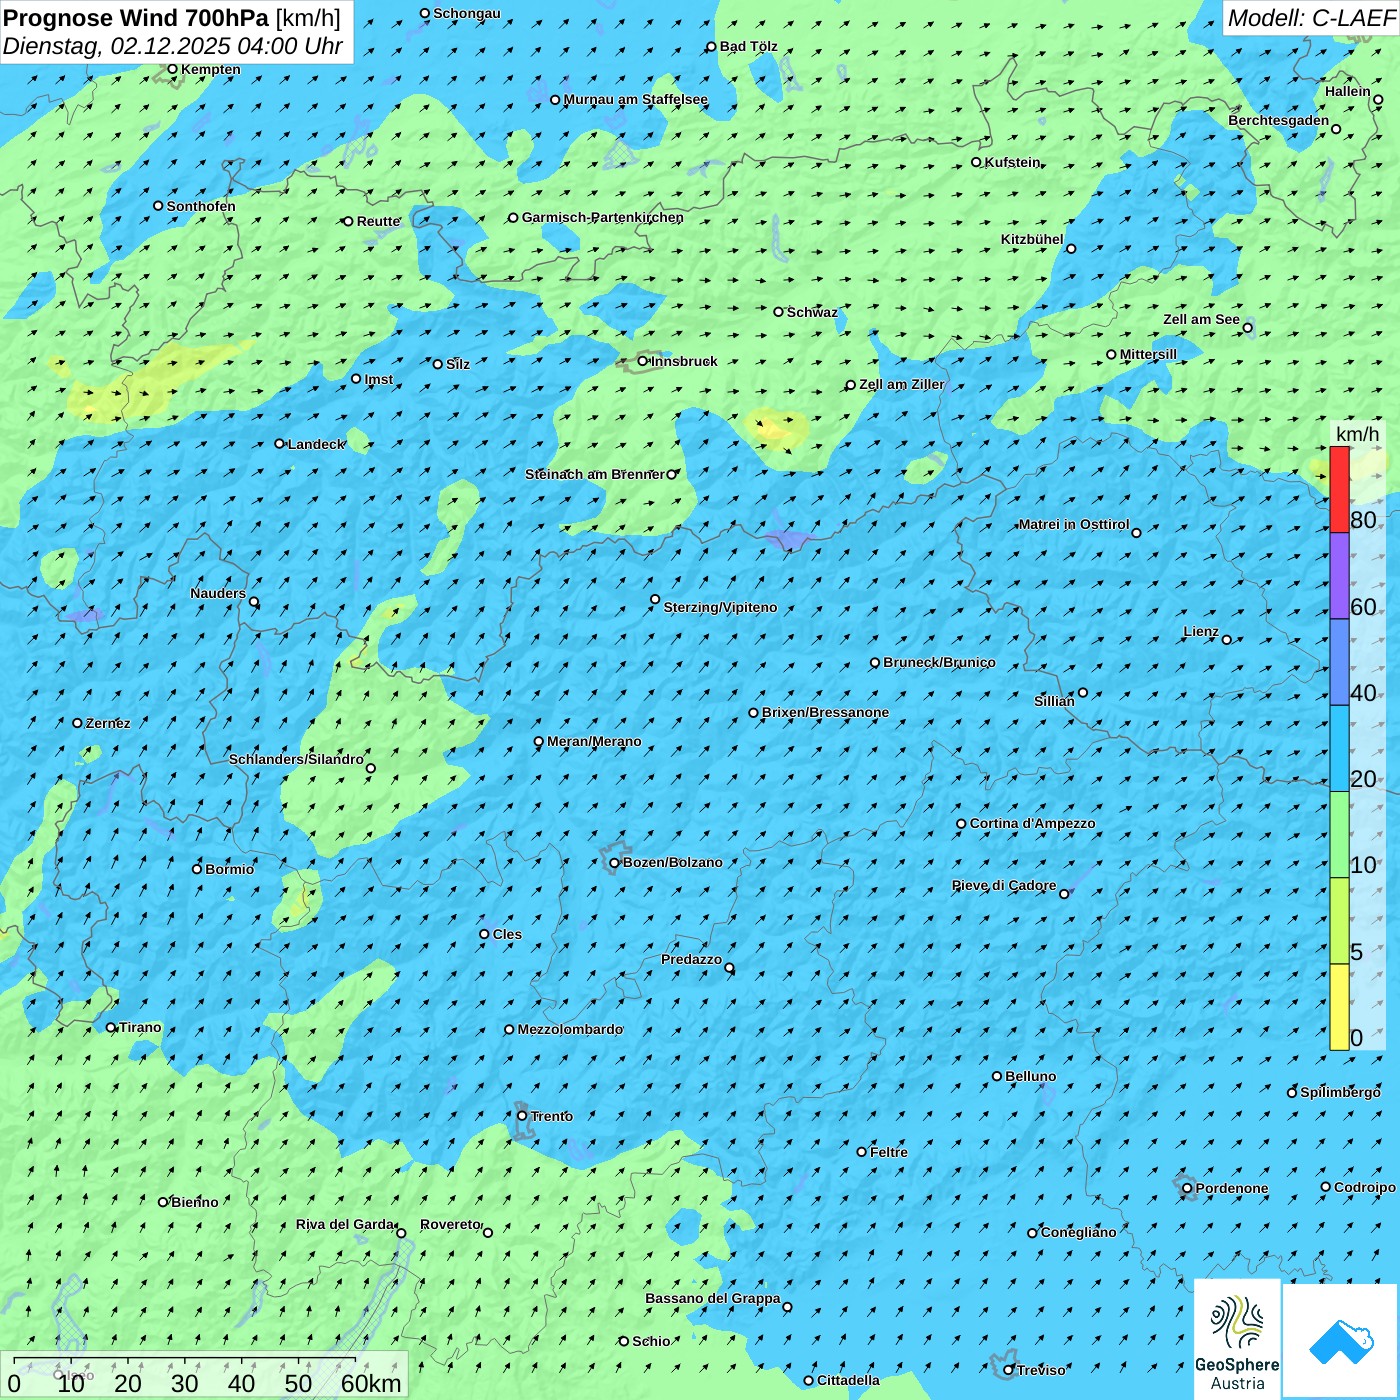1400x1400 pixels.
Task: Click the Schlanders/Silandro label
Action: pyautogui.click(x=296, y=759)
